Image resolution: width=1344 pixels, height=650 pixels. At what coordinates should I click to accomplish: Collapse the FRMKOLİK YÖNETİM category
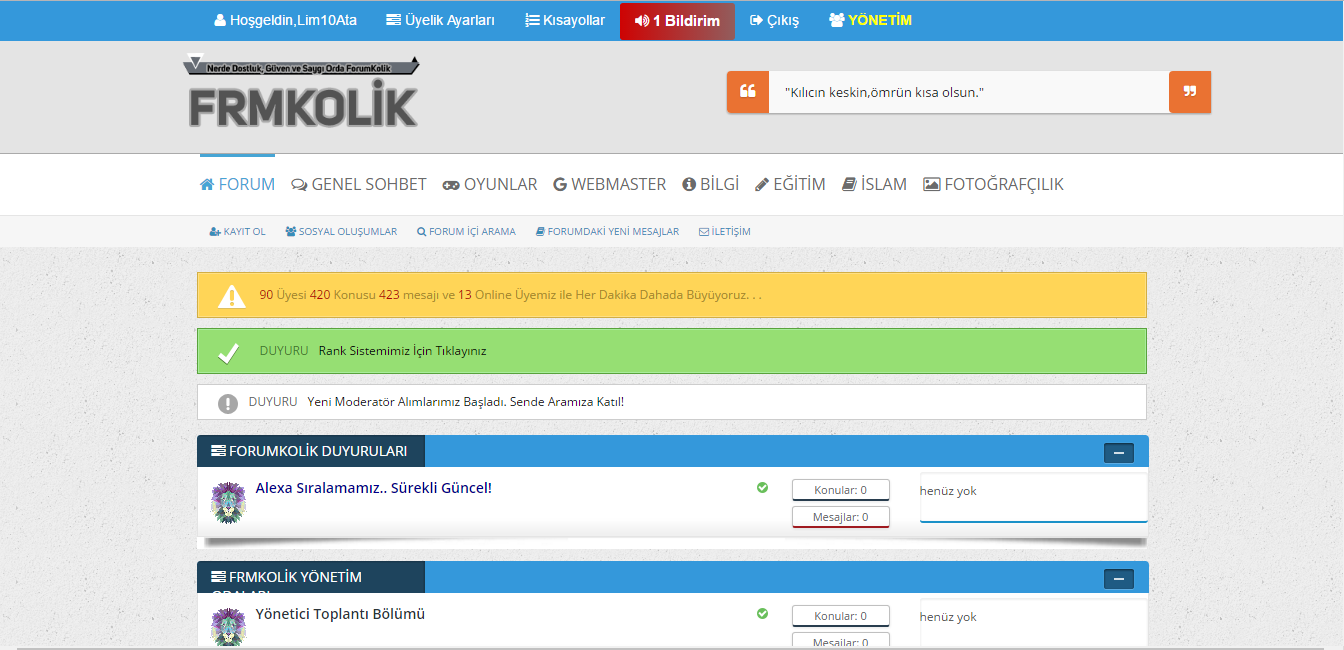tap(1118, 579)
